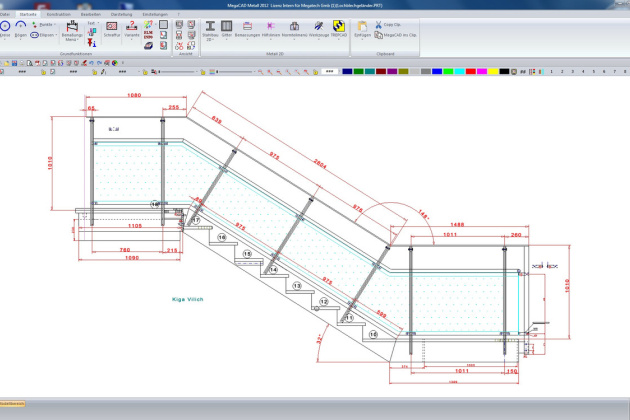Expand the Ellipsen dropdown
The height and width of the screenshot is (420, 630).
(45, 34)
